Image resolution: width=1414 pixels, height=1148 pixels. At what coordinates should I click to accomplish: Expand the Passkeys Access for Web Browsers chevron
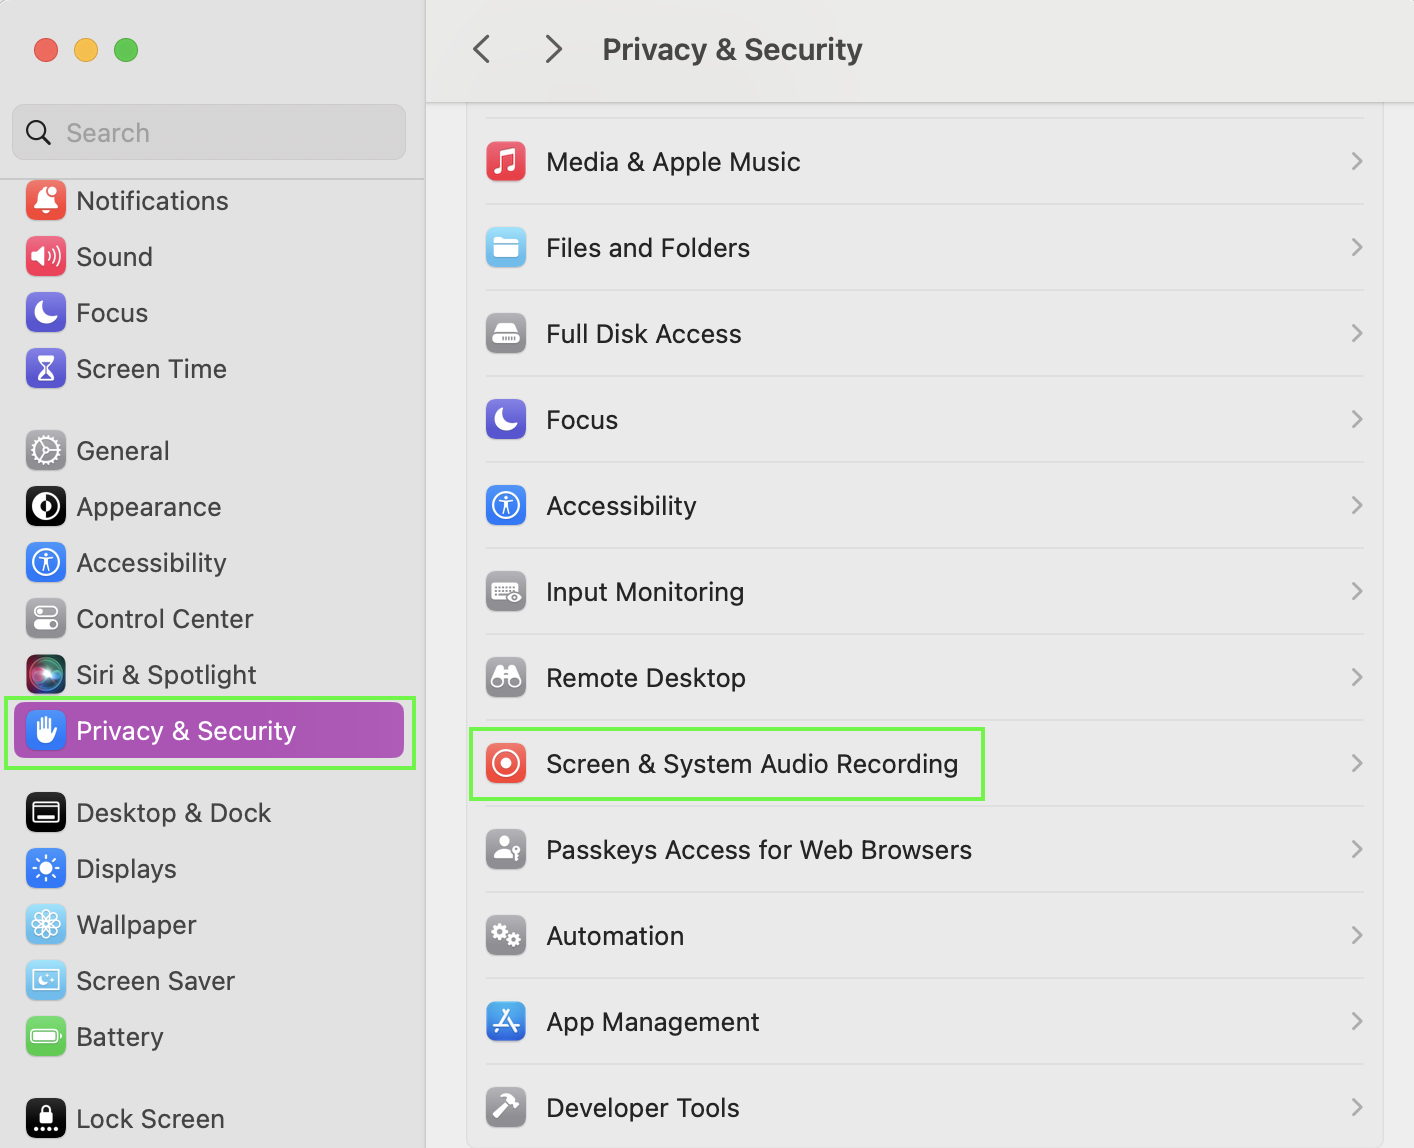pos(1356,850)
